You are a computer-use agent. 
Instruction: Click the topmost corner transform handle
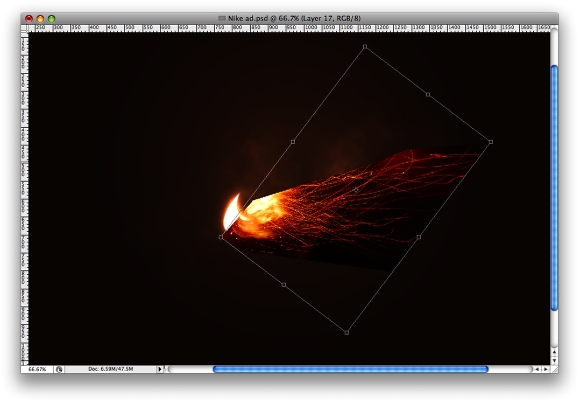coord(365,47)
